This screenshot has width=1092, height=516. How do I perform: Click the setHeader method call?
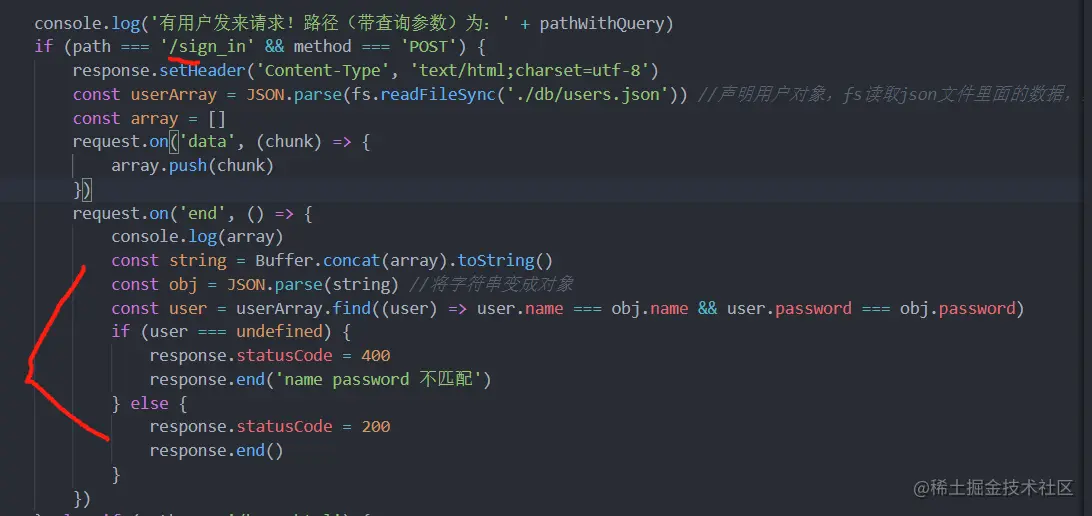[x=202, y=71]
